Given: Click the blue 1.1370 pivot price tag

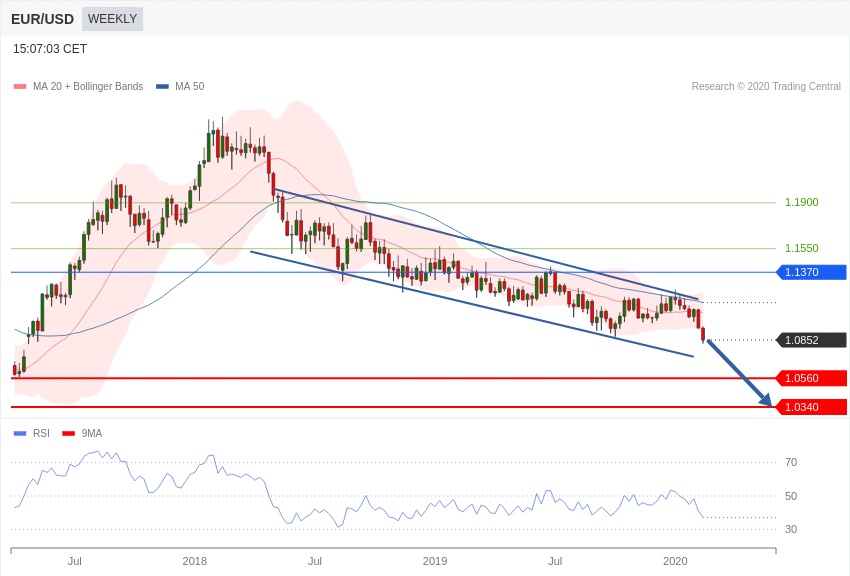Looking at the screenshot, I should click(x=811, y=272).
